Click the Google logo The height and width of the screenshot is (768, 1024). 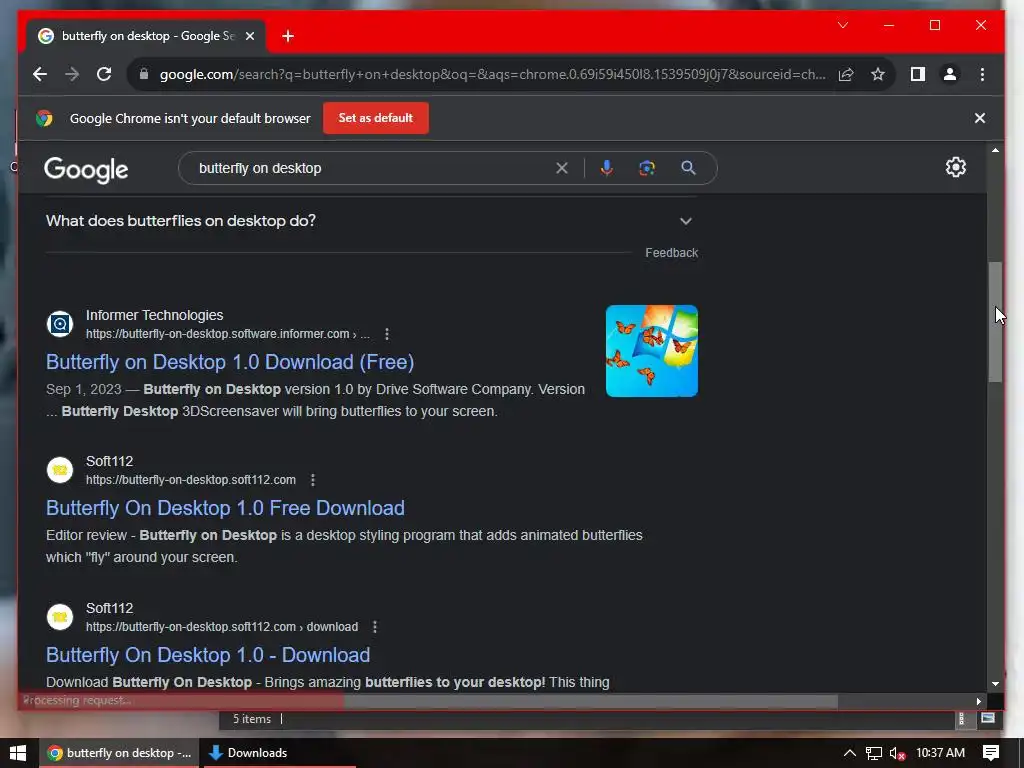(x=86, y=170)
